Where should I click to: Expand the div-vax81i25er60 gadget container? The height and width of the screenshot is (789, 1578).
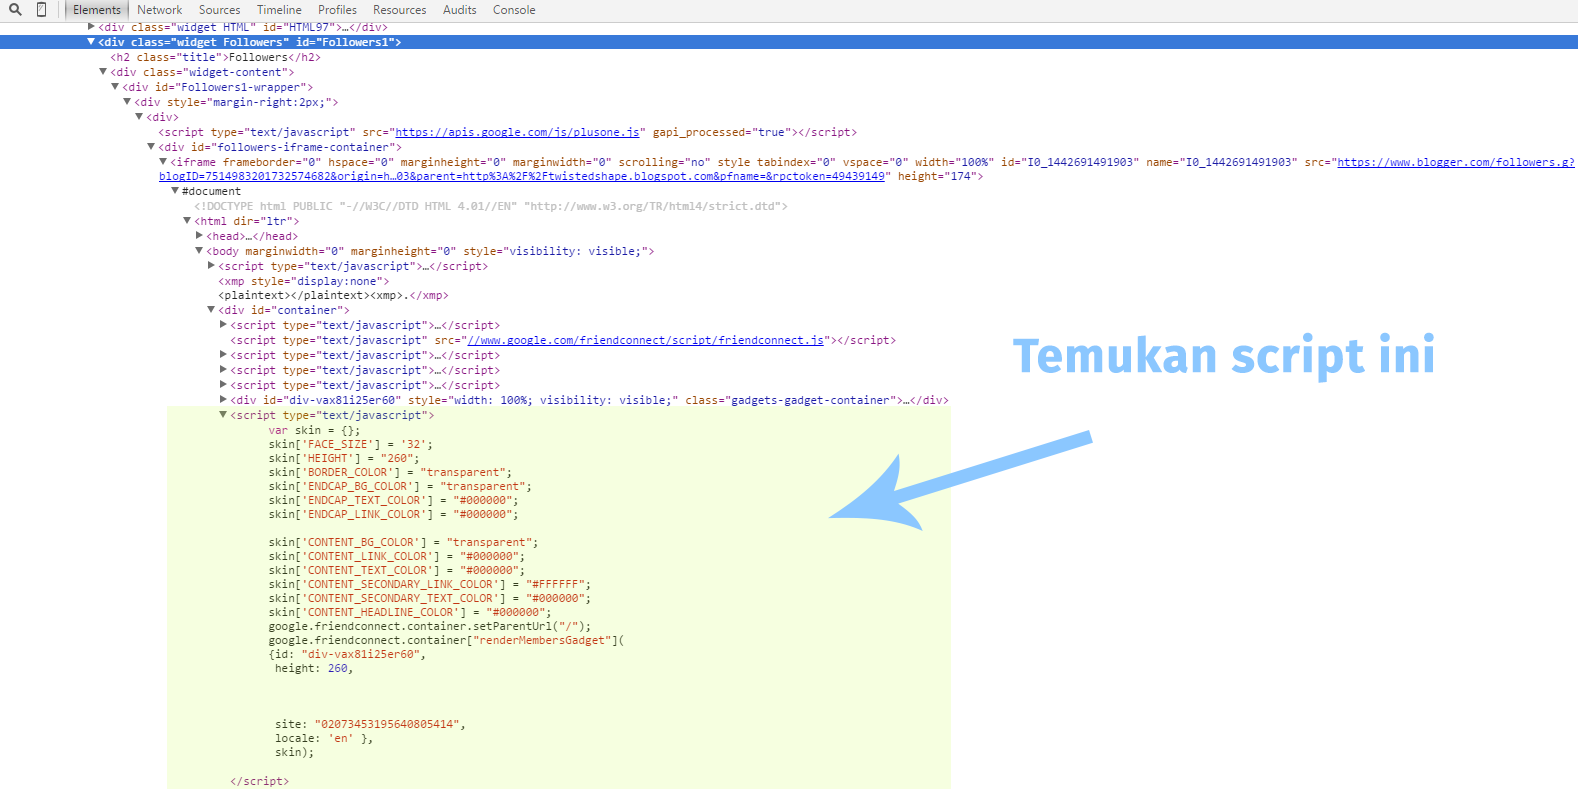point(223,400)
